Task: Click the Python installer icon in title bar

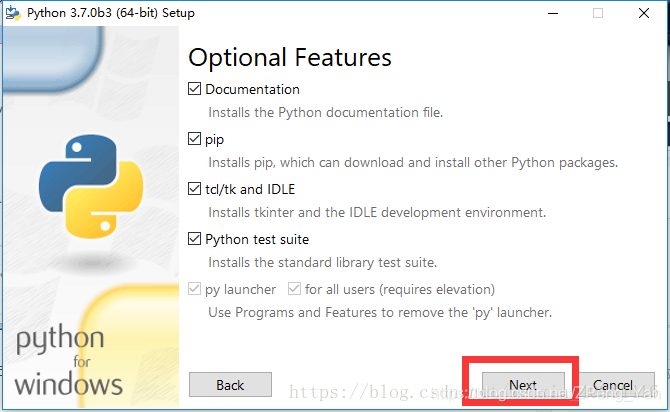Action: point(13,13)
